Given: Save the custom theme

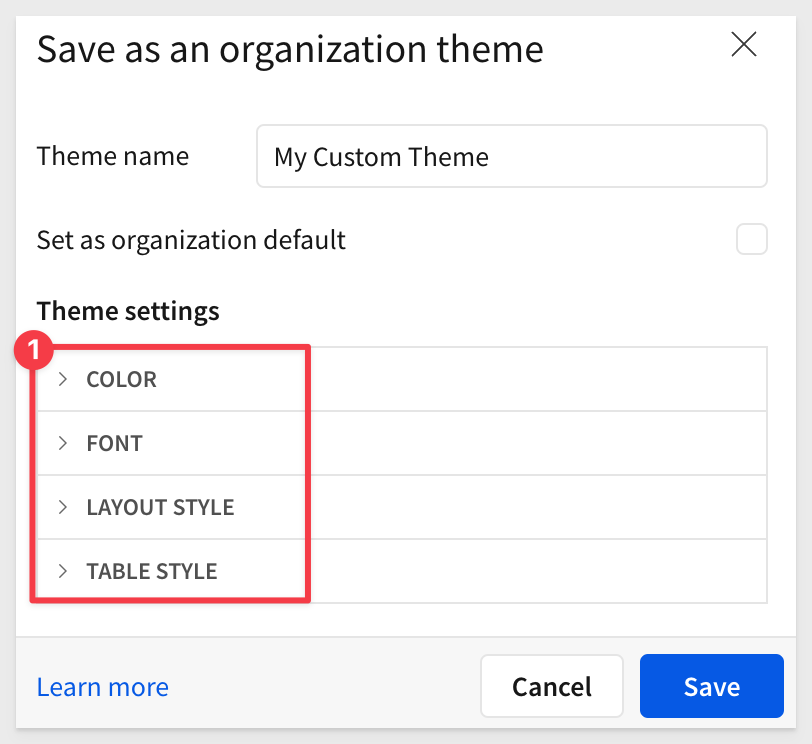Looking at the screenshot, I should click(712, 686).
